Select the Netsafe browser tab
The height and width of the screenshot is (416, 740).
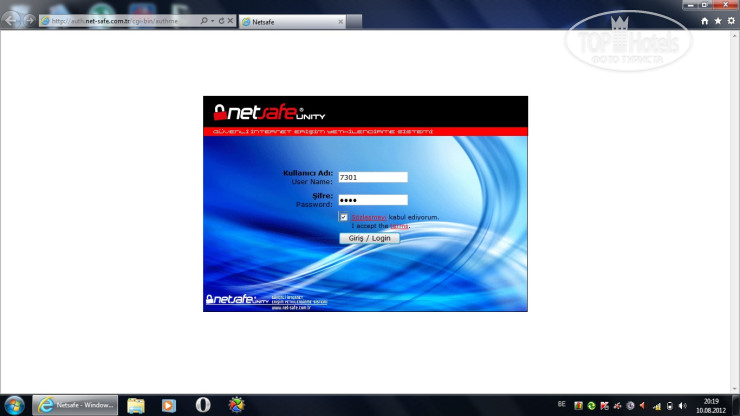pos(293,22)
